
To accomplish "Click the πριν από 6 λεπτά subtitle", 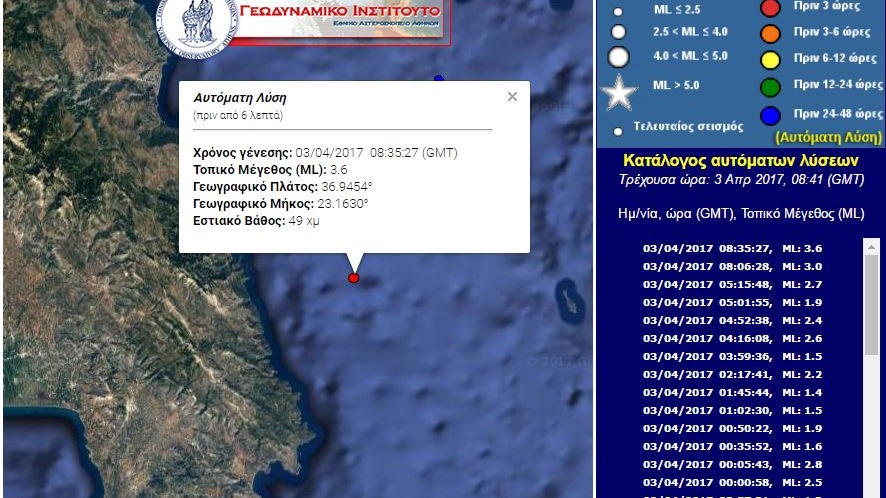I will tap(238, 115).
